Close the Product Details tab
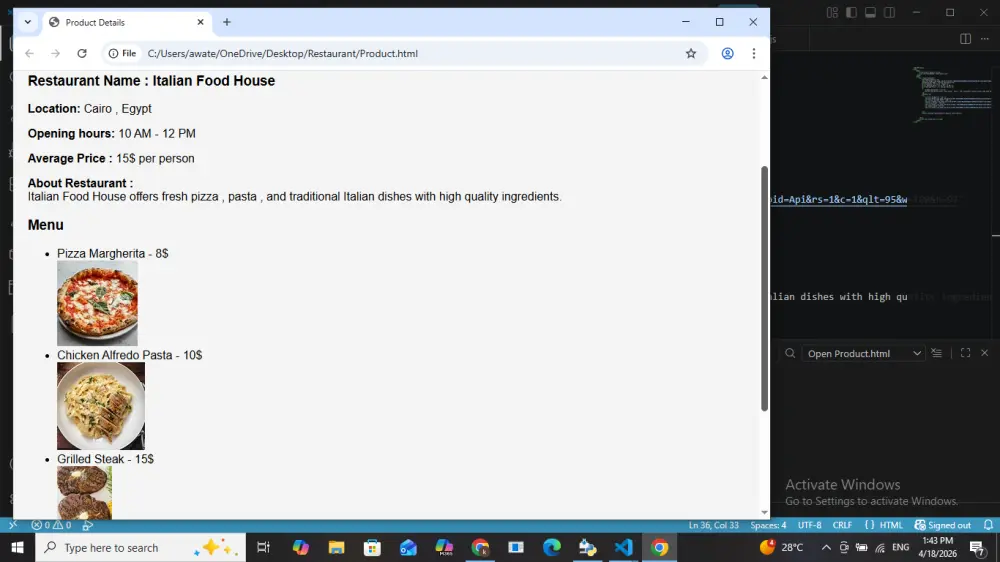This screenshot has width=1000, height=562. pos(200,22)
